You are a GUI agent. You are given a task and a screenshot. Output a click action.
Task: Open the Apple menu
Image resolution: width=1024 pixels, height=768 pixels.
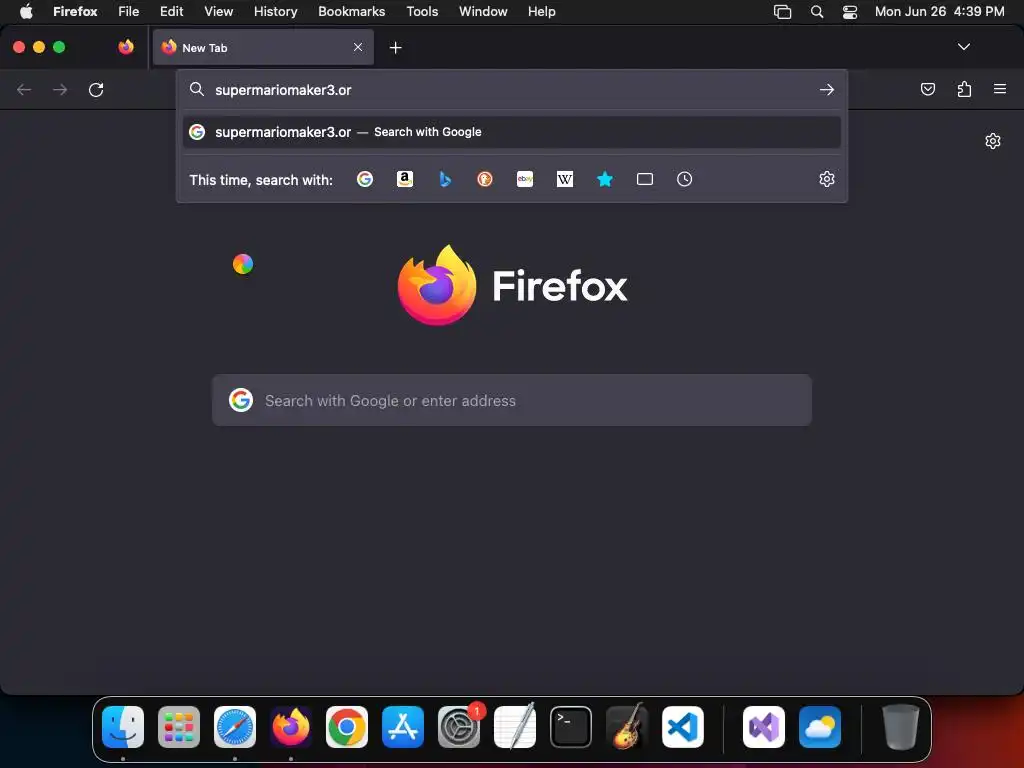tap(26, 11)
